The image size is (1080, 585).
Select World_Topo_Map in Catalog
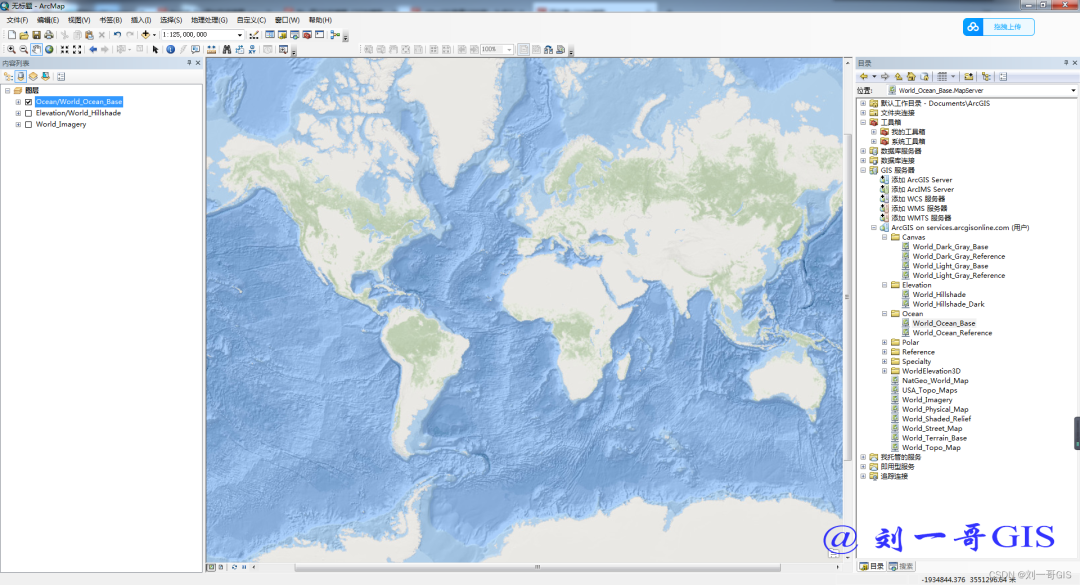[x=931, y=448]
